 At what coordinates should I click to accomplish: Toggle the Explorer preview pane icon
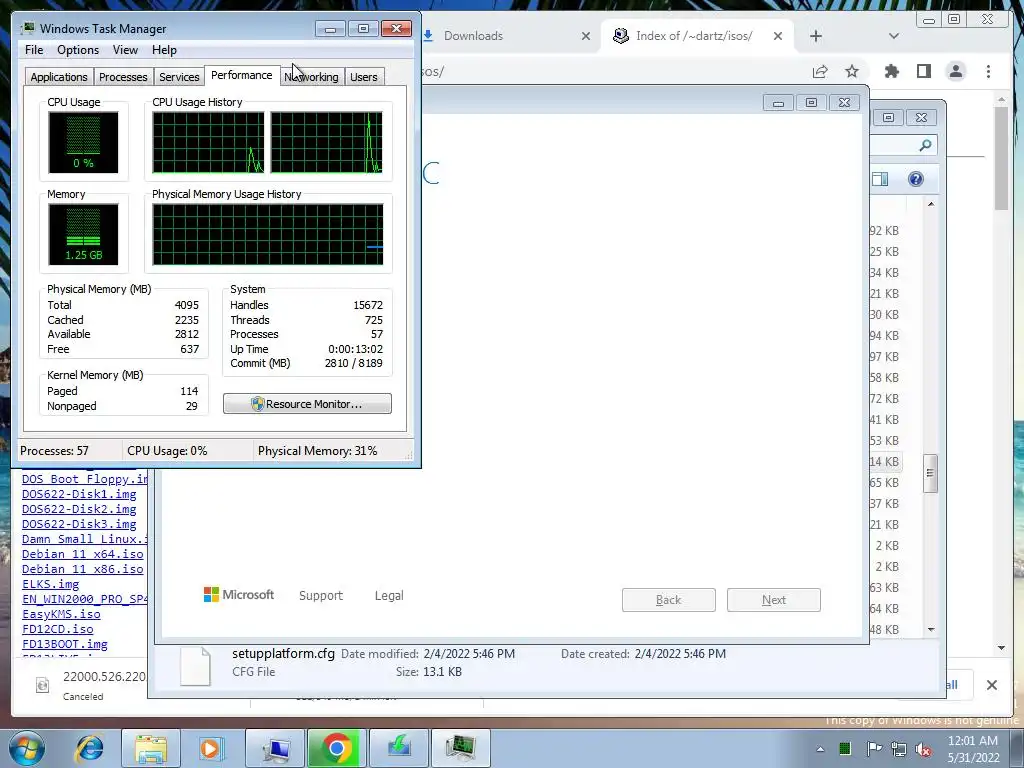880,179
